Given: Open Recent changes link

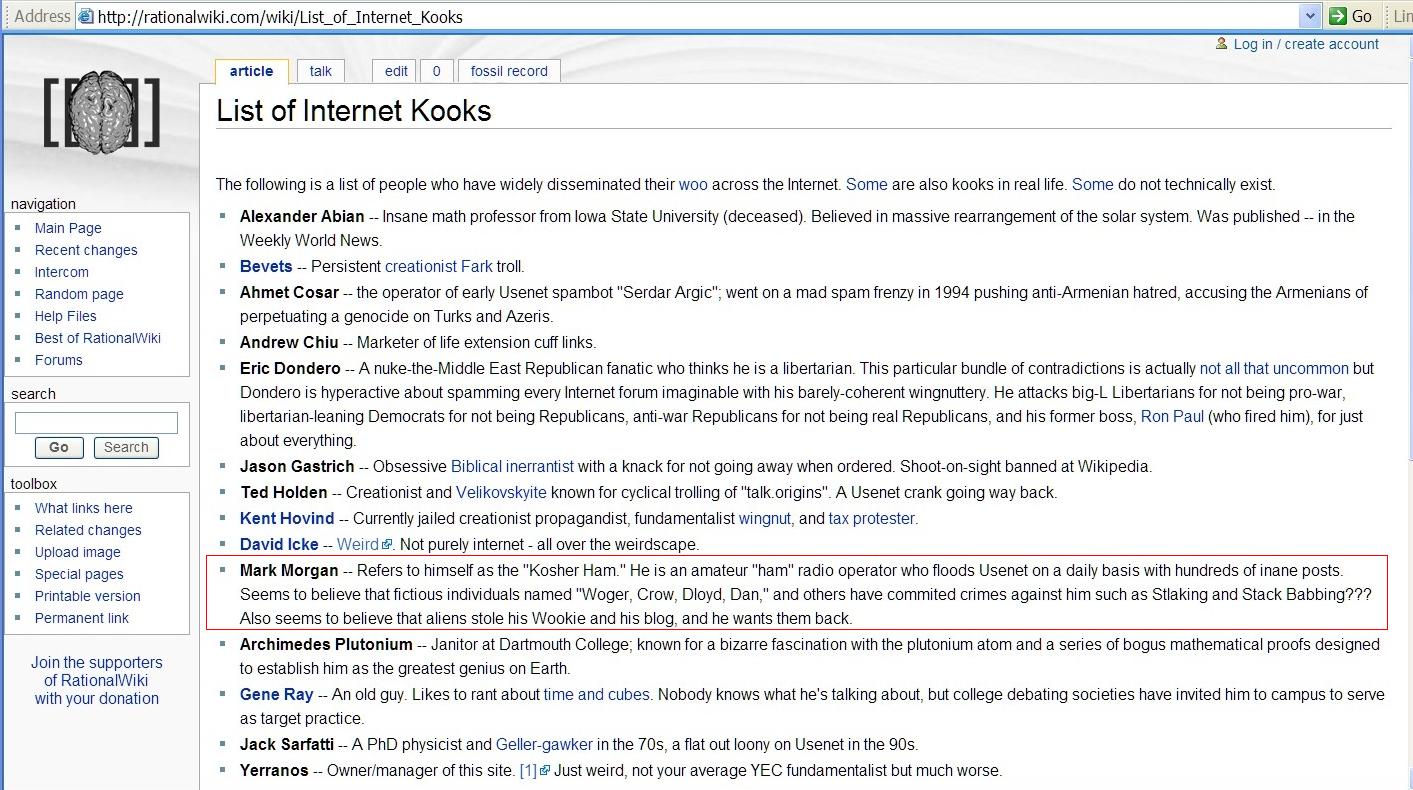Looking at the screenshot, I should tap(86, 250).
